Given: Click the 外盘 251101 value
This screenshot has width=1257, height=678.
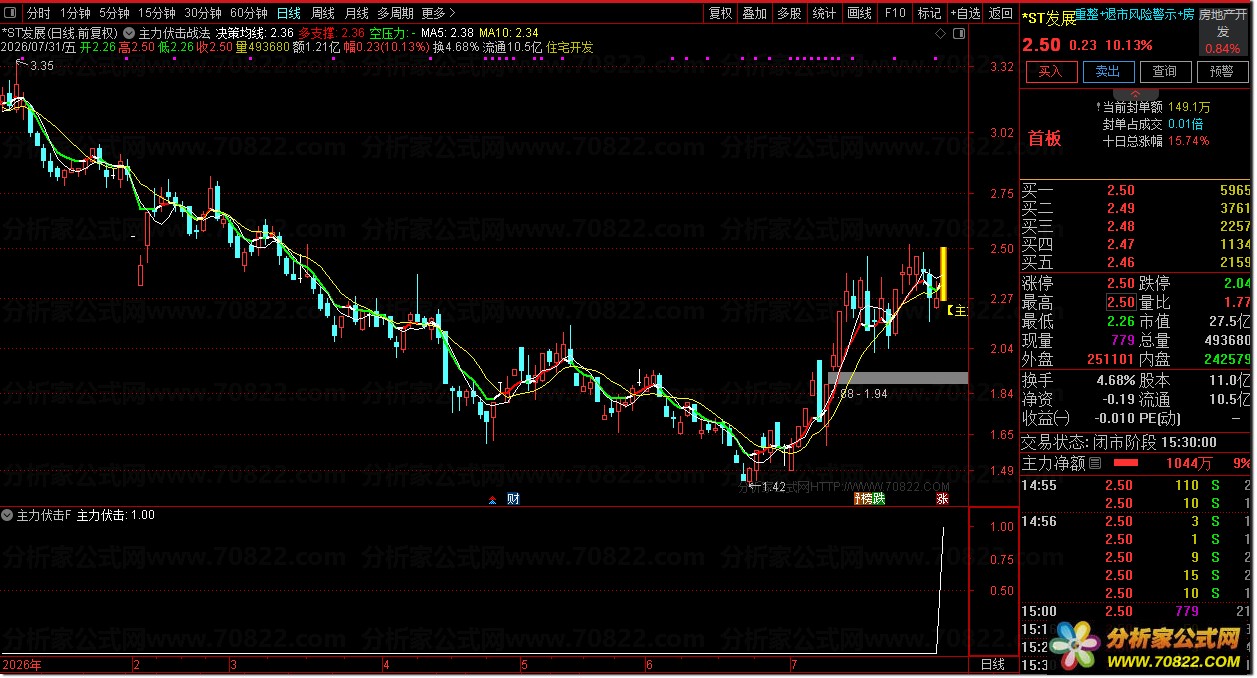Looking at the screenshot, I should click(1111, 359).
